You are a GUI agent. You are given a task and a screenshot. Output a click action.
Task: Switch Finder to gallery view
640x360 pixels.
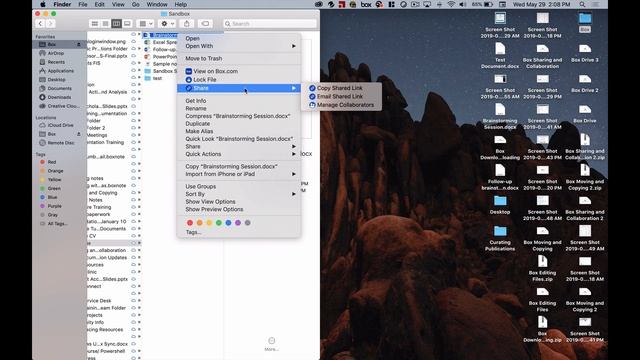coord(127,24)
